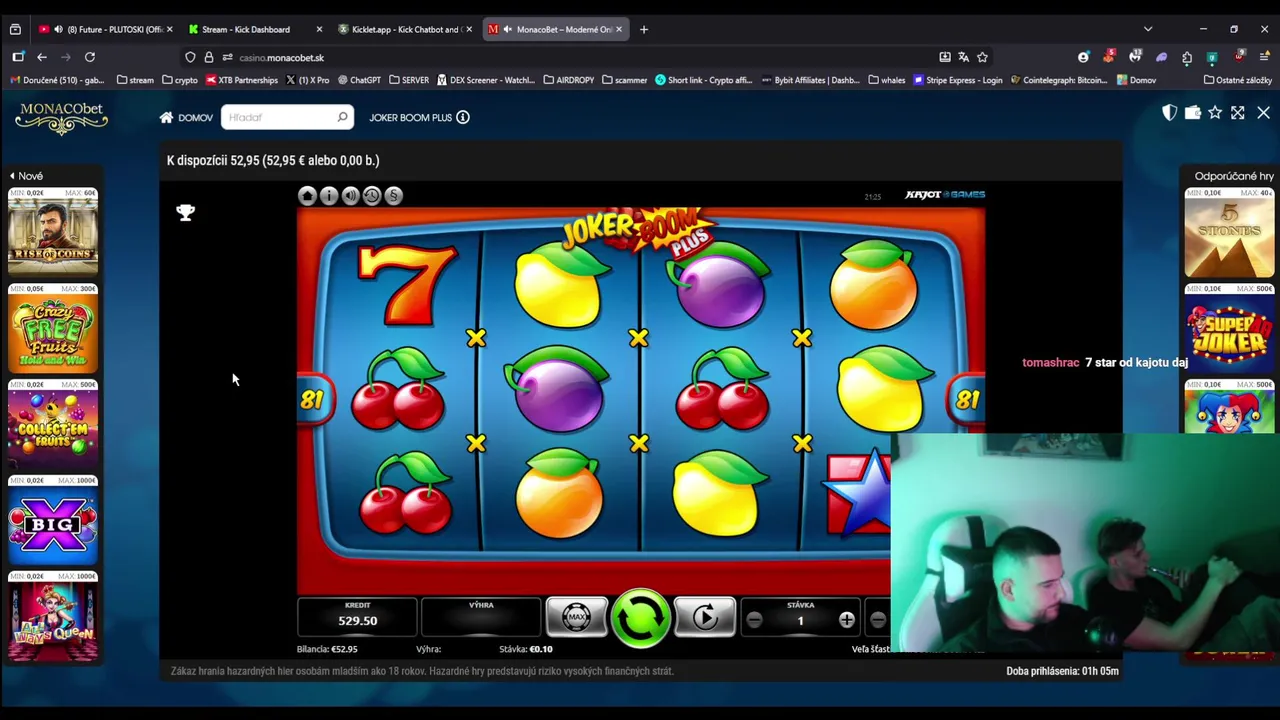Close the game with X icon
This screenshot has width=1280, height=720.
click(x=1263, y=113)
